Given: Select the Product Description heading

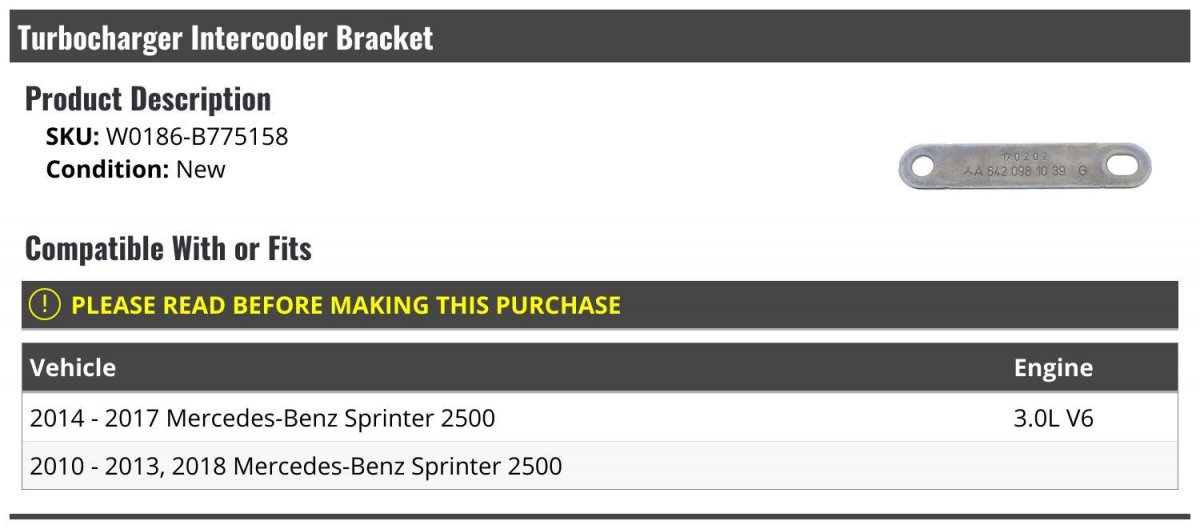Looking at the screenshot, I should 148,99.
